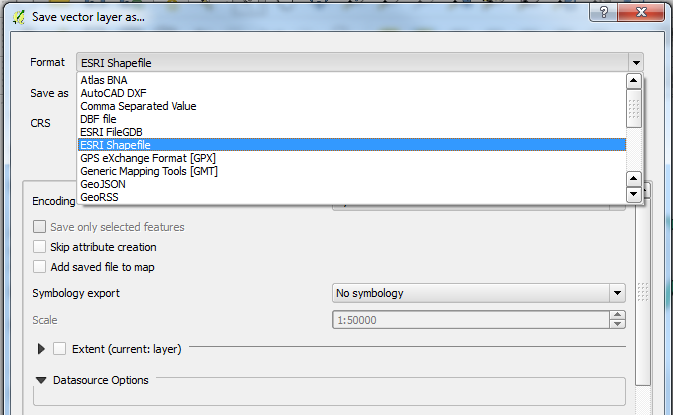Pick Comma Separated Value format
The height and width of the screenshot is (415, 673).
tap(138, 106)
